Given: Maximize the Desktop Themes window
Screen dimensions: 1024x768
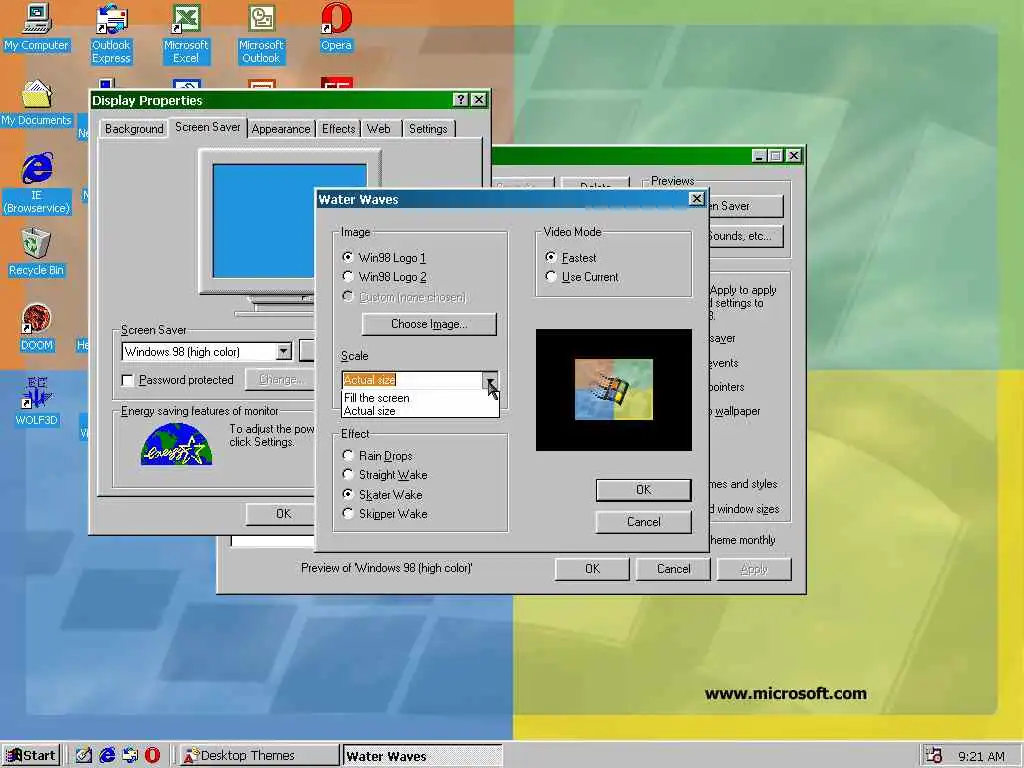Looking at the screenshot, I should click(x=775, y=155).
